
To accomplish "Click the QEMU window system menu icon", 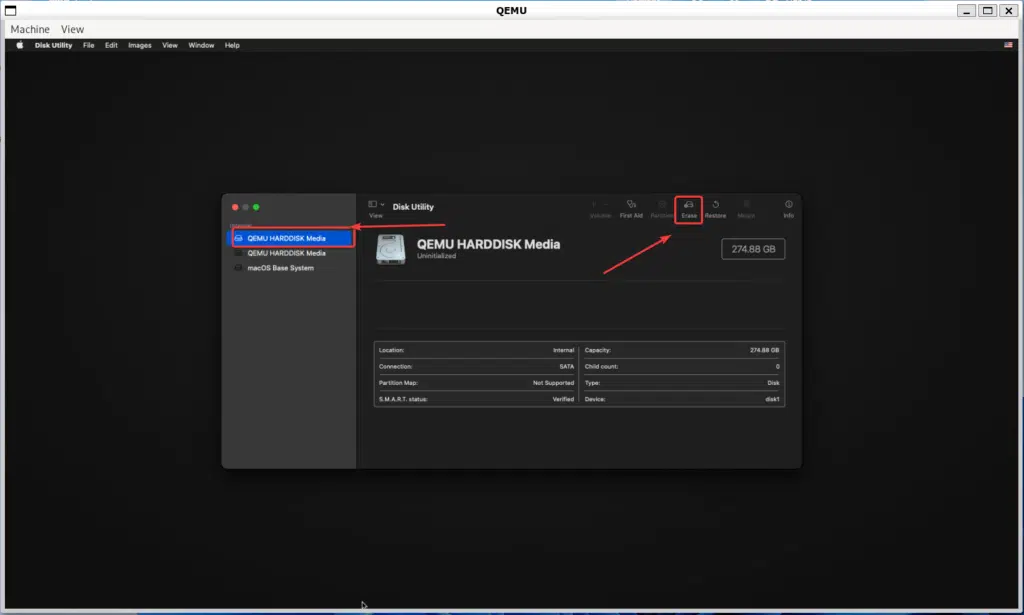I will coord(10,10).
